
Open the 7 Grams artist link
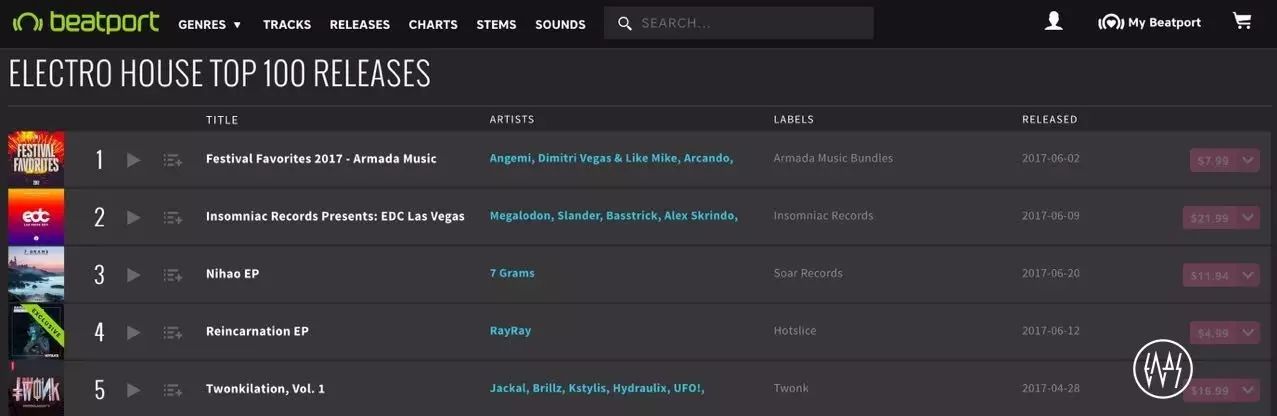(x=512, y=273)
